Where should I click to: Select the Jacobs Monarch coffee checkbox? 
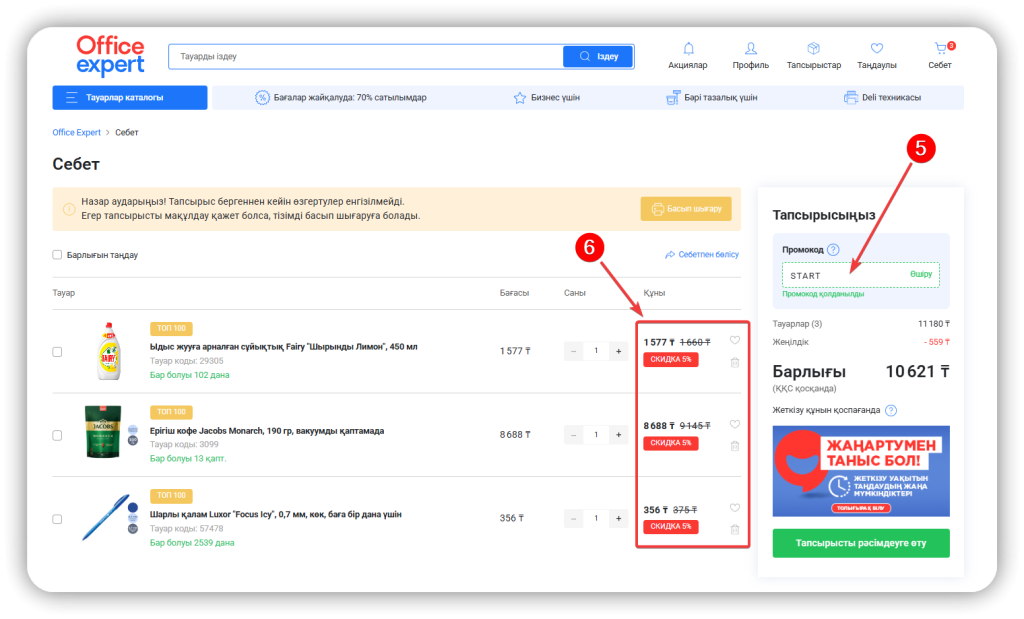pos(57,435)
